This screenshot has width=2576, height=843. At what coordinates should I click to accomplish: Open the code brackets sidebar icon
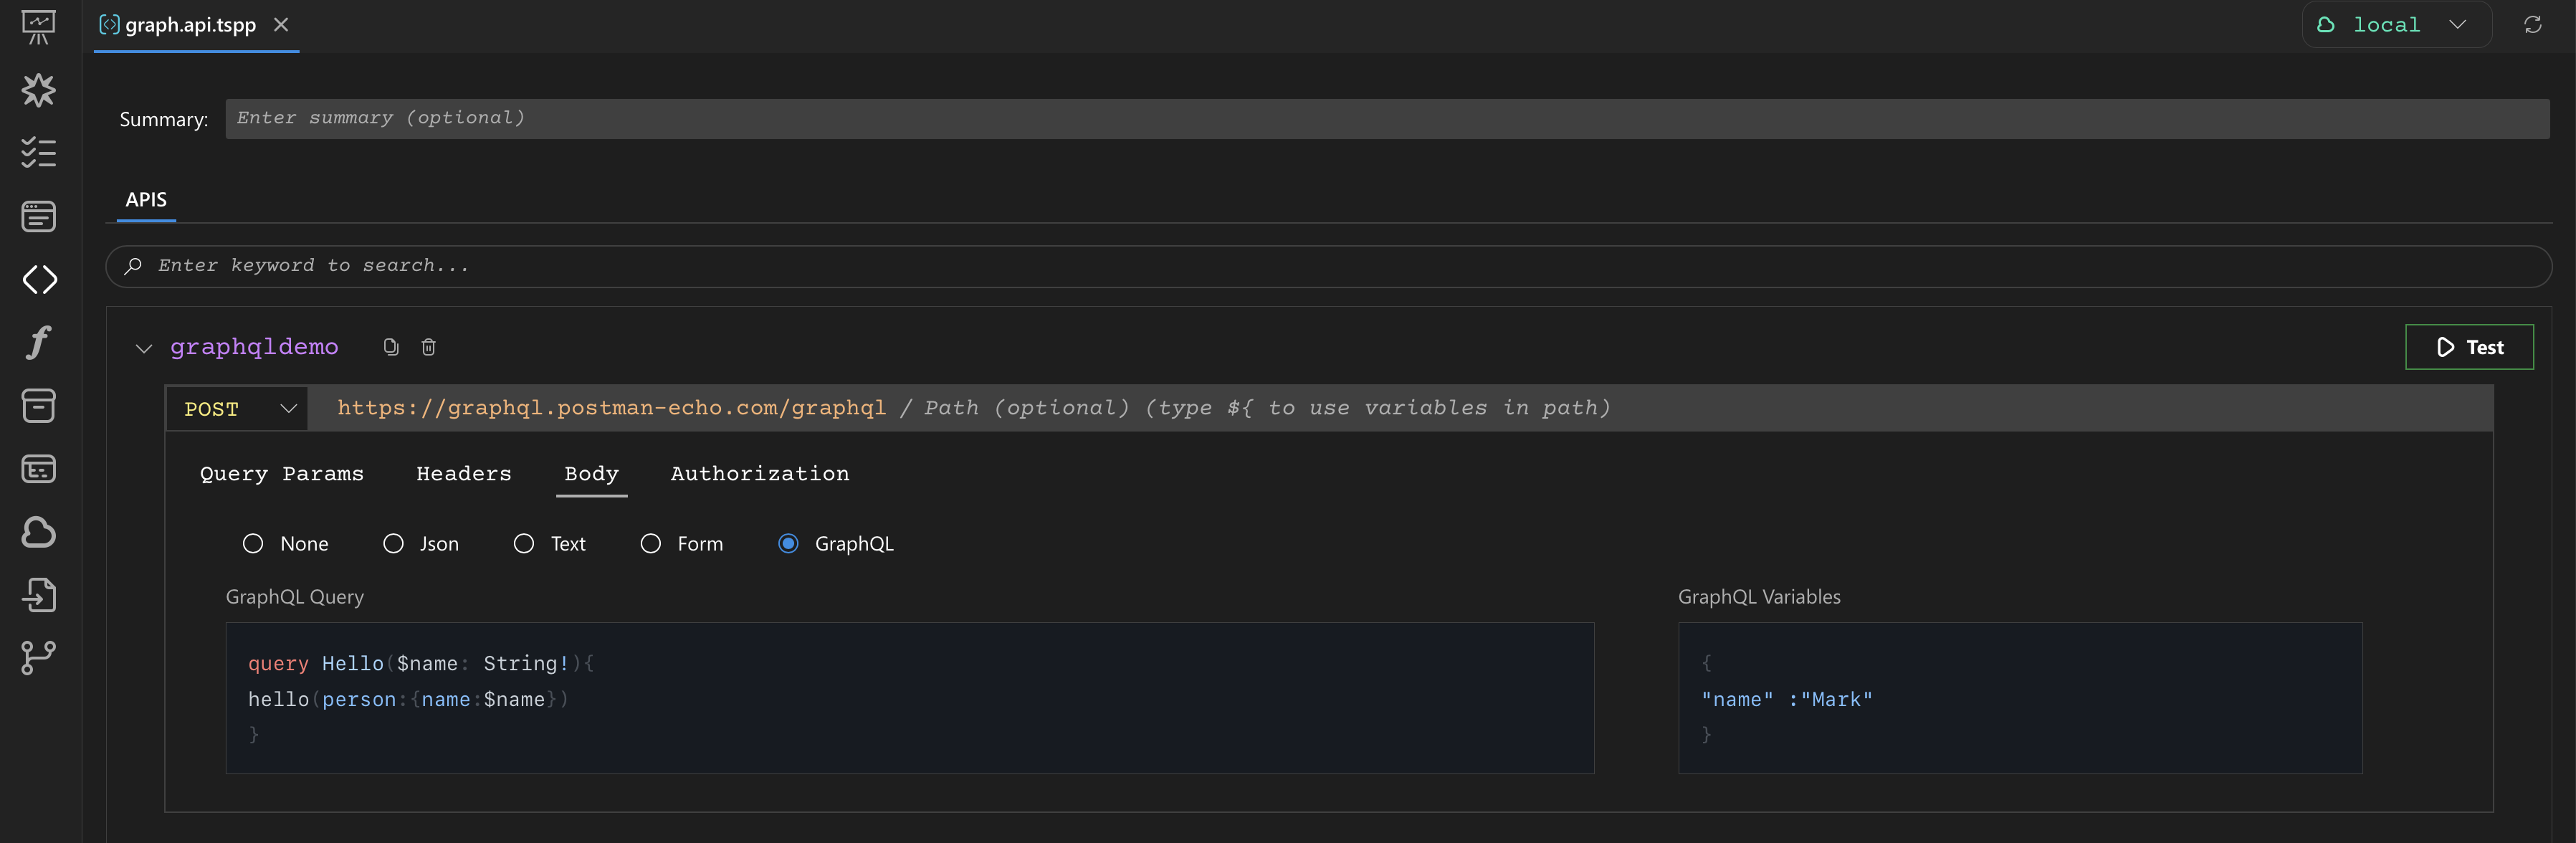39,280
